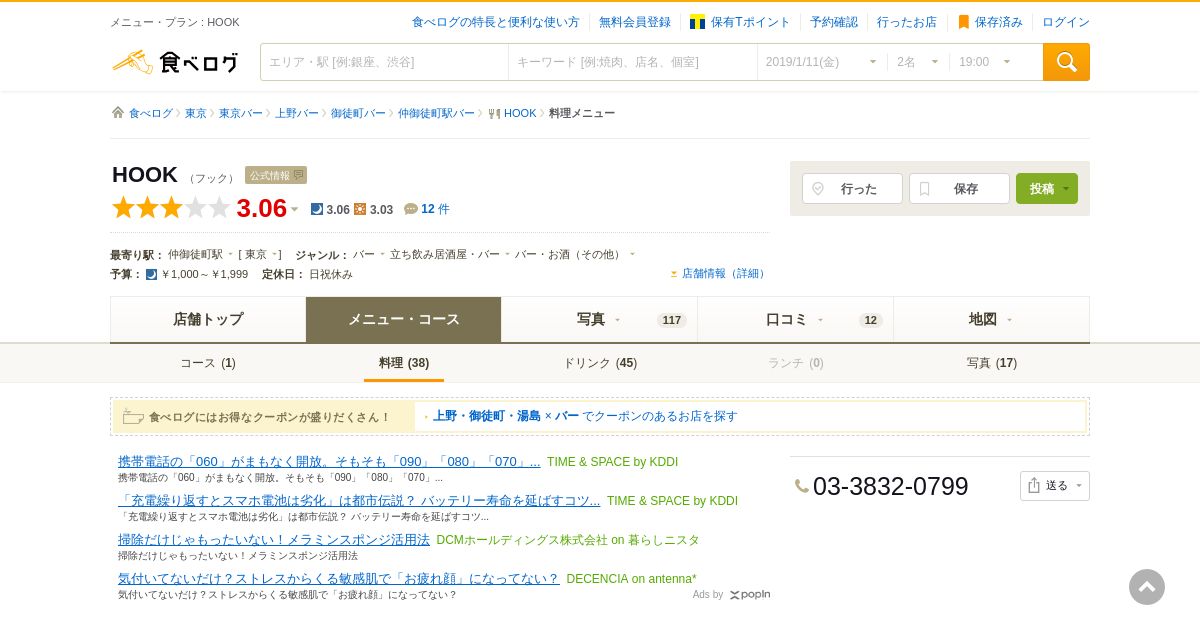Screen dimensions: 1200x630
Task: Click 予約確認 header link
Action: (834, 22)
